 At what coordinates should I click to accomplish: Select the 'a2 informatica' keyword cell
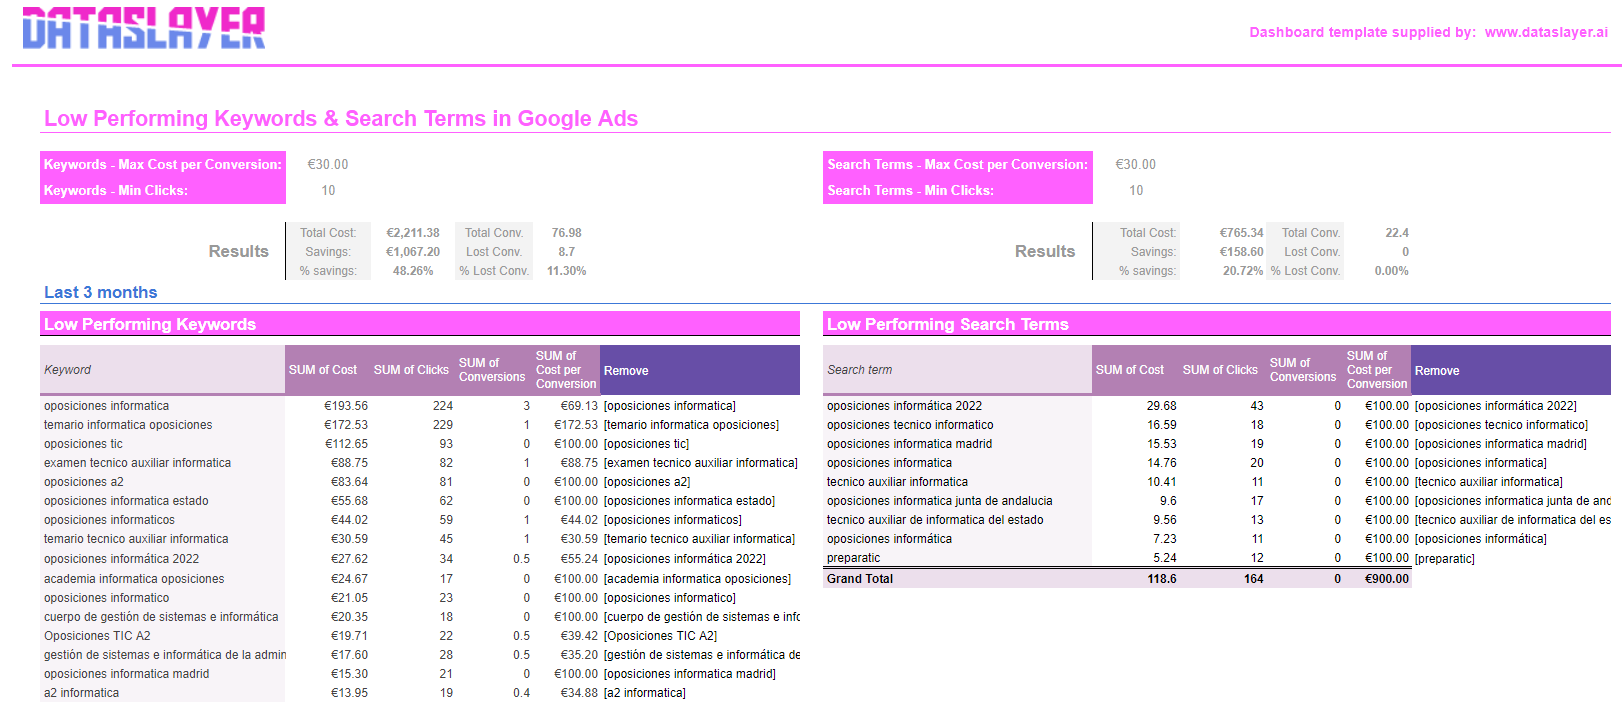[81, 693]
